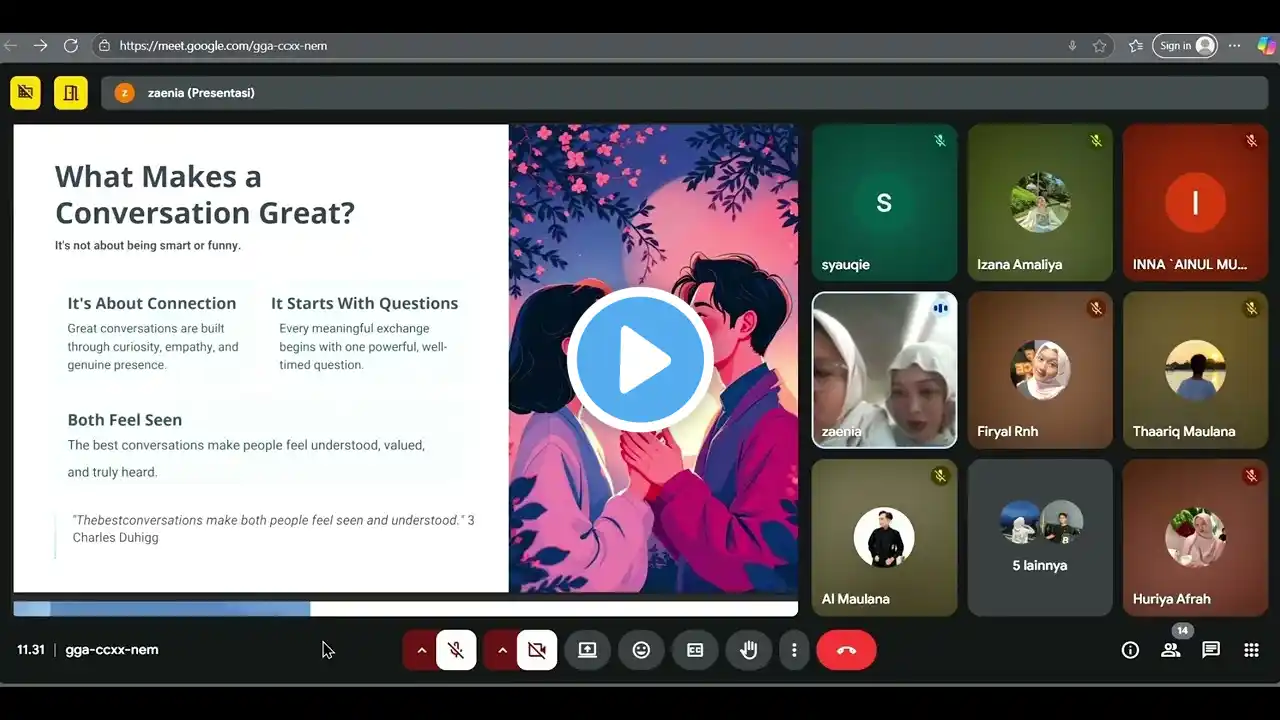Focus the meet.google.com address bar URL
This screenshot has height=720, width=1280.
tap(223, 46)
